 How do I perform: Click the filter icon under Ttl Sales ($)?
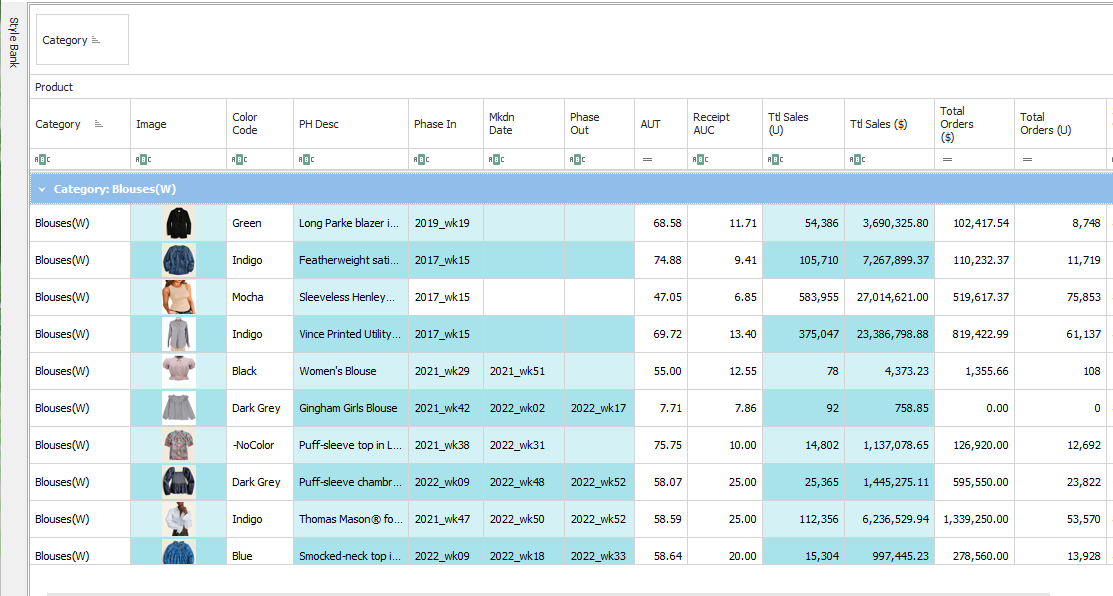click(x=856, y=159)
